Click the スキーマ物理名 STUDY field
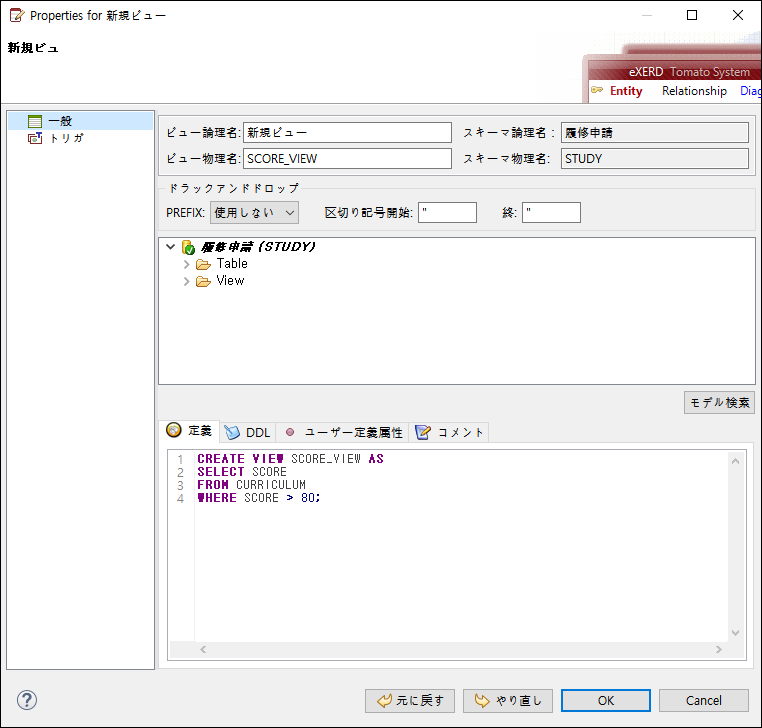This screenshot has height=728, width=762. [x=655, y=159]
